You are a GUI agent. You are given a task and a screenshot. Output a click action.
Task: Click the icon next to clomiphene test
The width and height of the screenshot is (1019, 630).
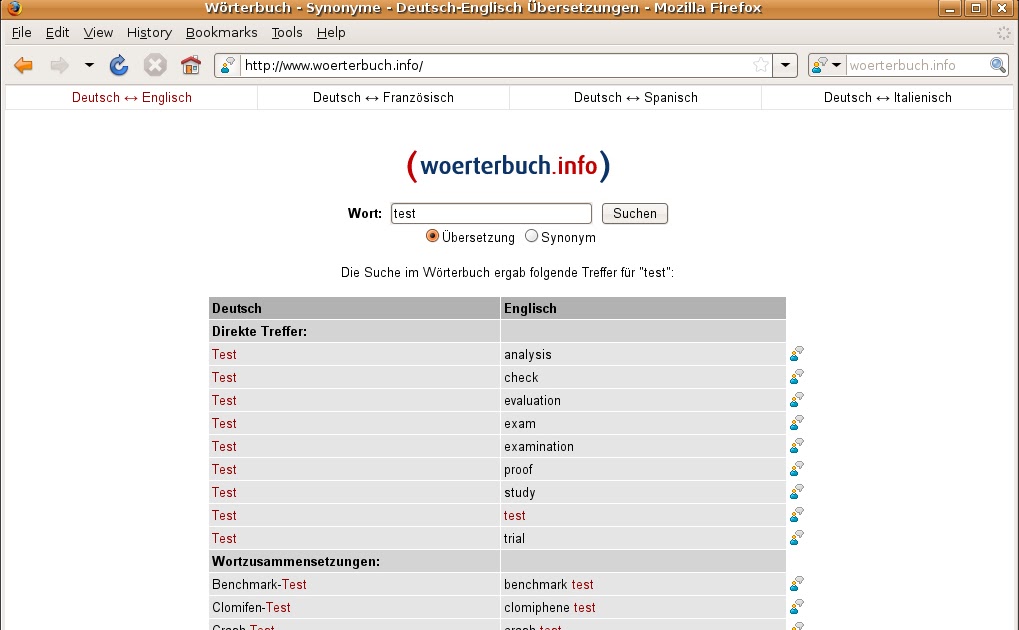[x=797, y=607]
